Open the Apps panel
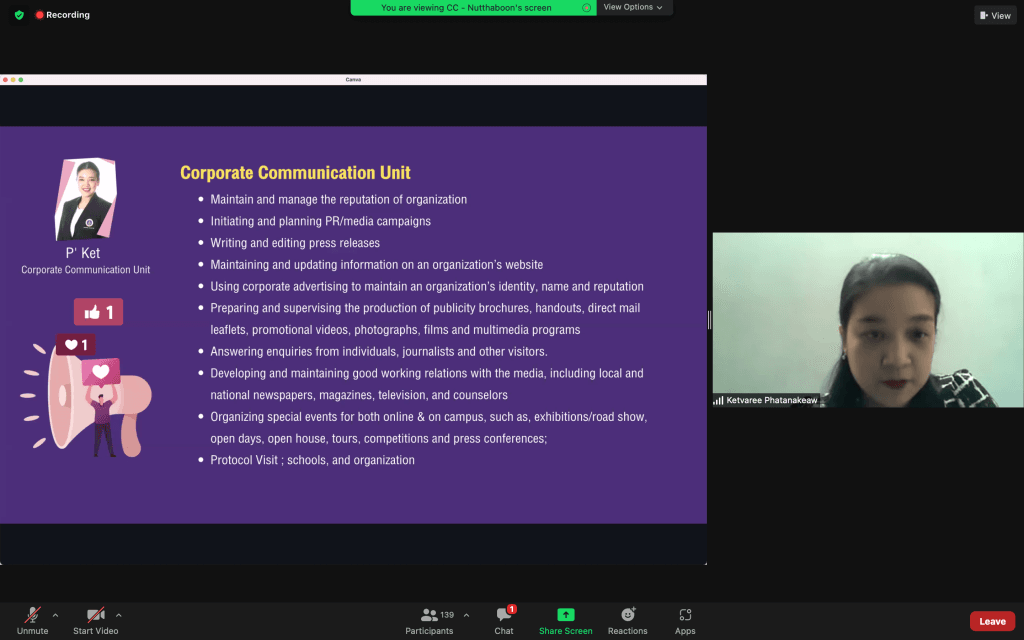 [685, 615]
